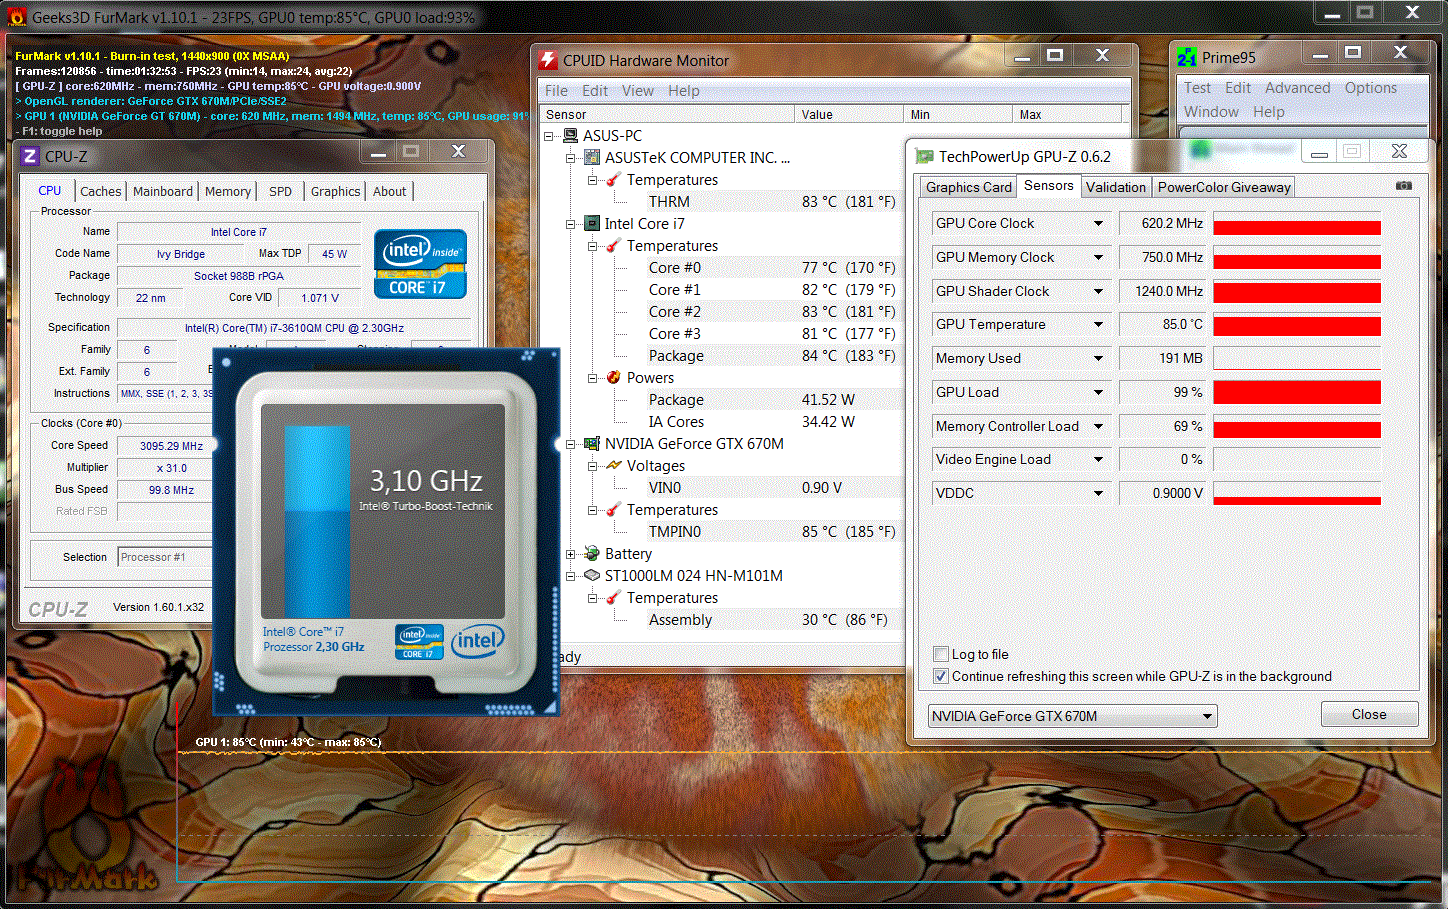Open the Video Engine Load sensor dropdown

(x=1098, y=459)
